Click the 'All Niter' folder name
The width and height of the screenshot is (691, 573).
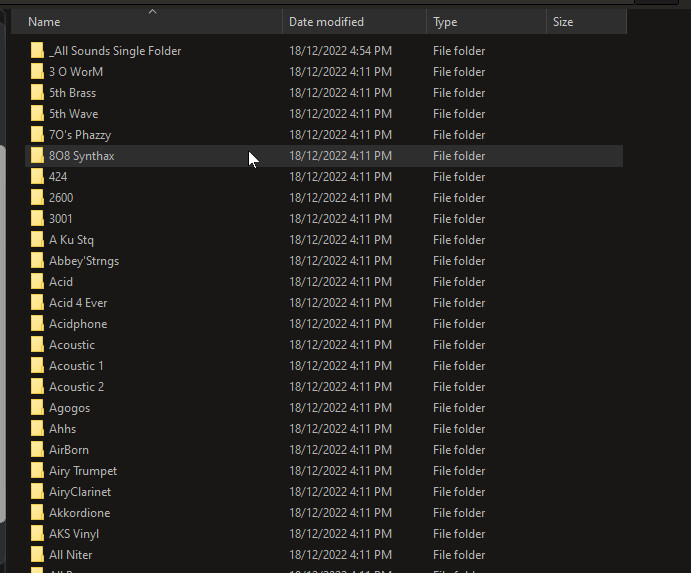(x=71, y=555)
